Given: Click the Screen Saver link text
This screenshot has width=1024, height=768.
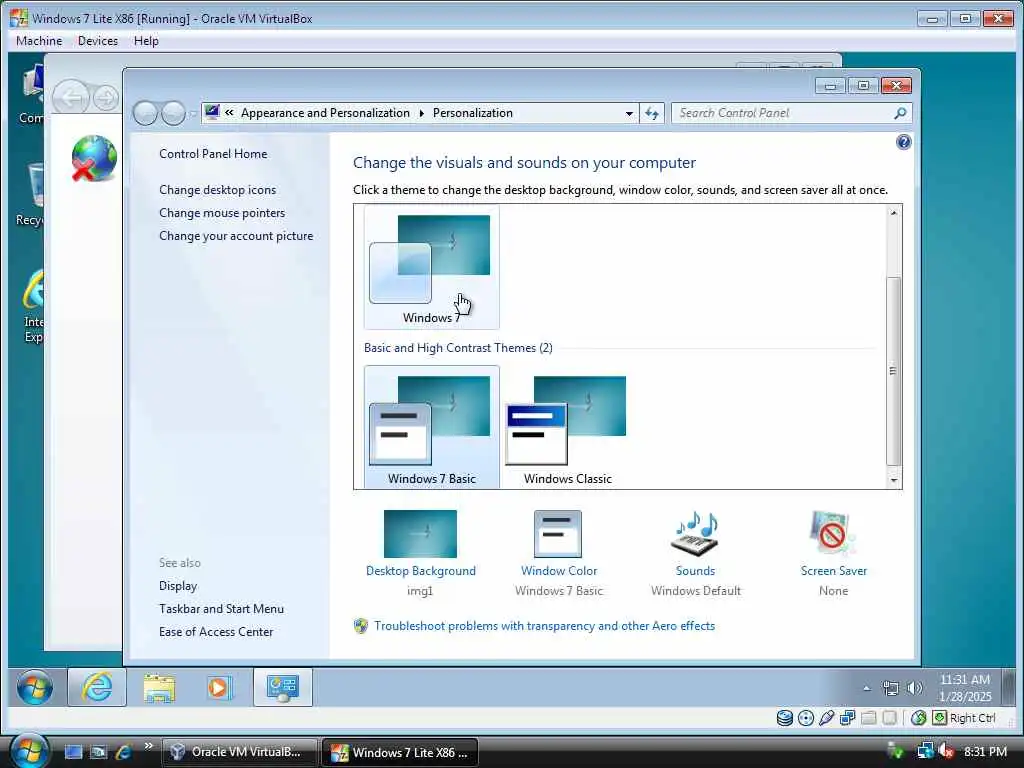Looking at the screenshot, I should coord(834,571).
